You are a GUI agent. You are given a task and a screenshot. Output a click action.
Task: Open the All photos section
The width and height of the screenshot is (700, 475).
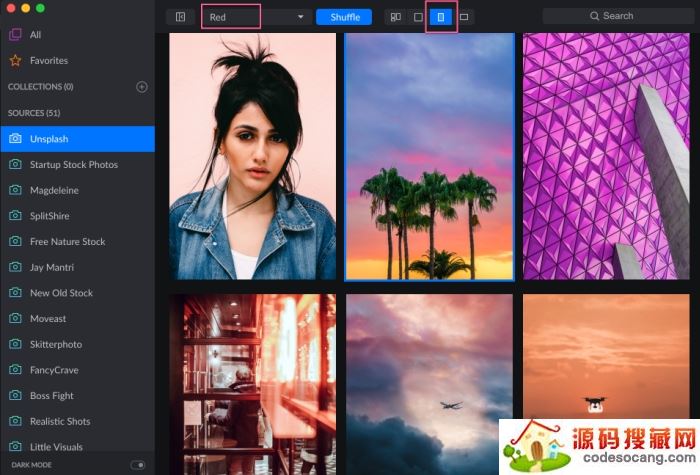coord(77,34)
